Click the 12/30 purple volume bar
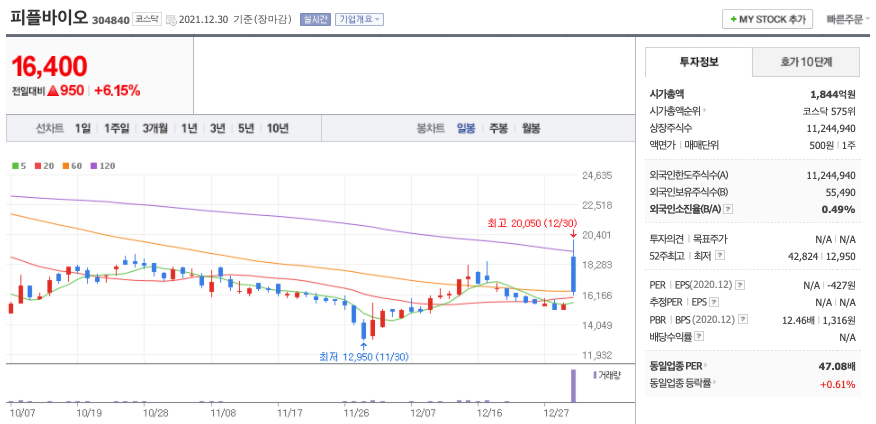The width and height of the screenshot is (876, 424). [x=573, y=385]
